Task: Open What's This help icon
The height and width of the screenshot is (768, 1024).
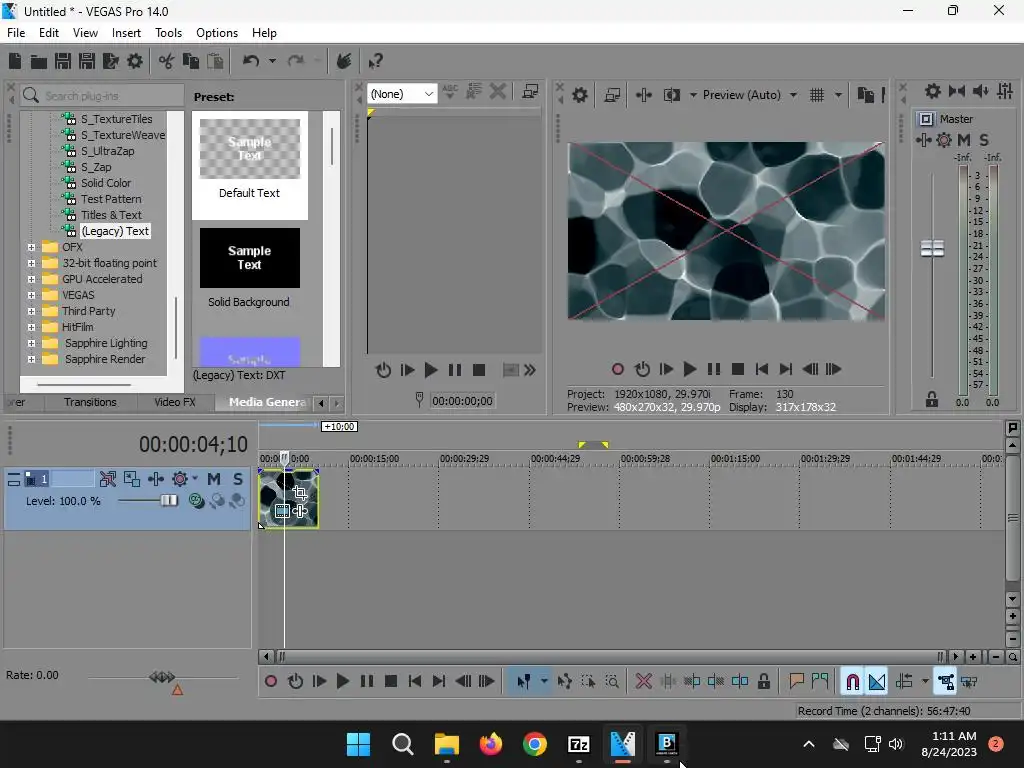Action: coord(375,61)
